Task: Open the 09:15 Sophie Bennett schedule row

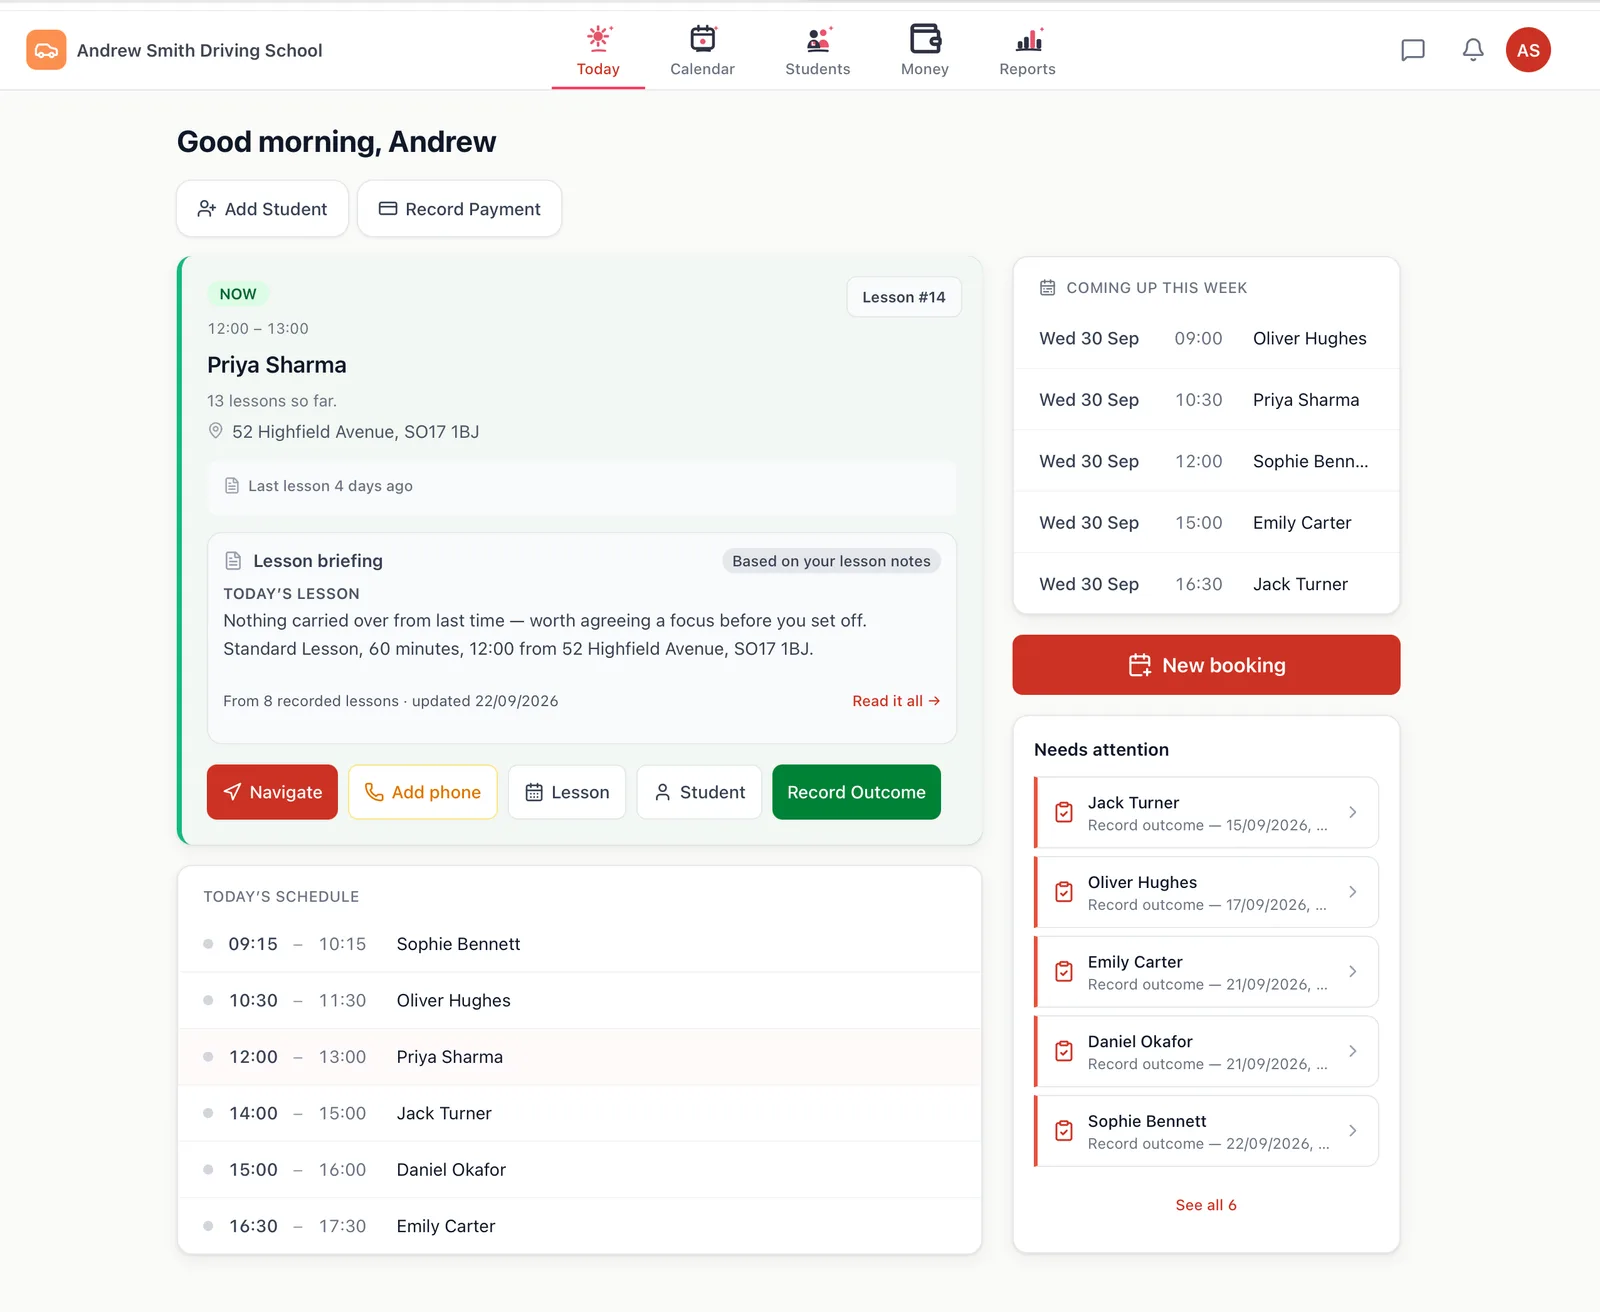Action: pyautogui.click(x=580, y=944)
